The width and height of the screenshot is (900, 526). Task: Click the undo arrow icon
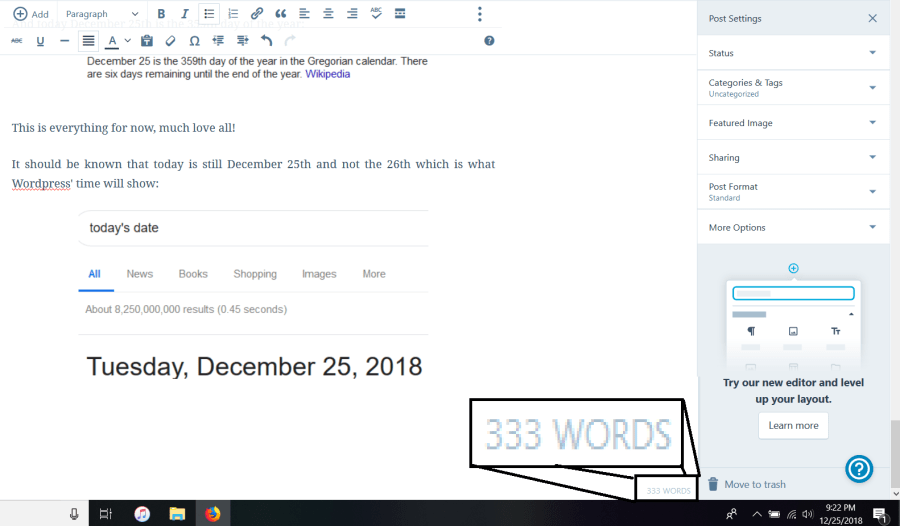[x=266, y=41]
